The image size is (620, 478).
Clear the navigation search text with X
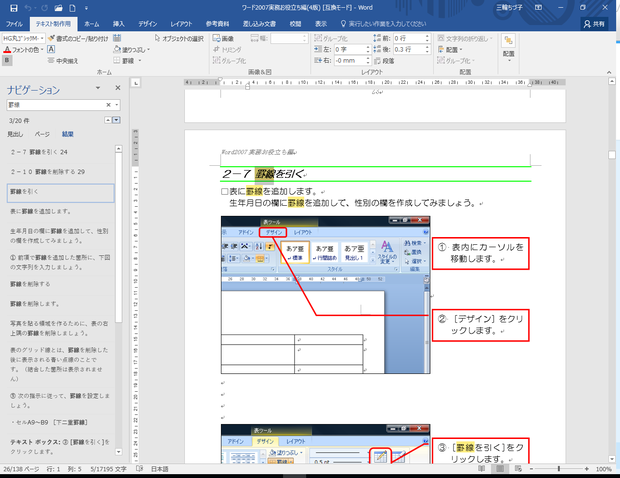pos(108,105)
